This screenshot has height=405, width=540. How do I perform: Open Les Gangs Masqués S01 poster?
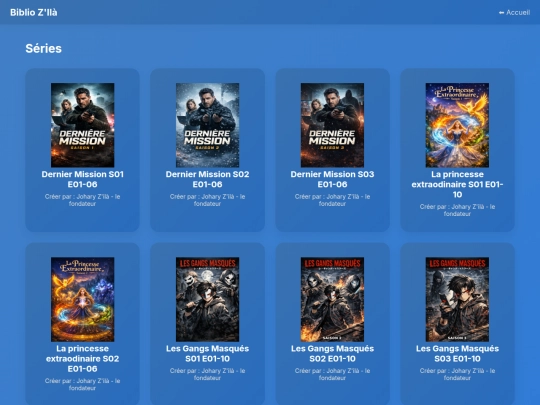[207, 299]
